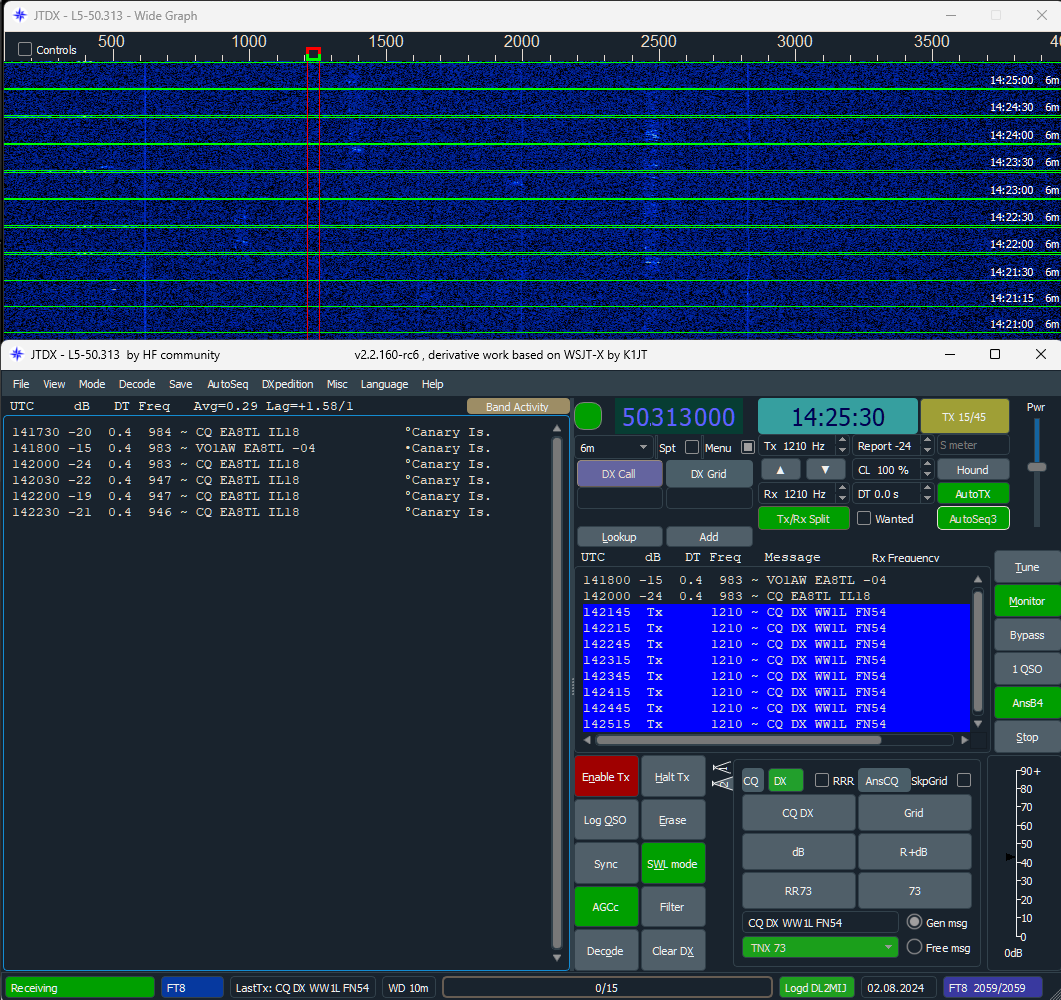
Task: Toggle the Spt checkbox
Action: [692, 447]
